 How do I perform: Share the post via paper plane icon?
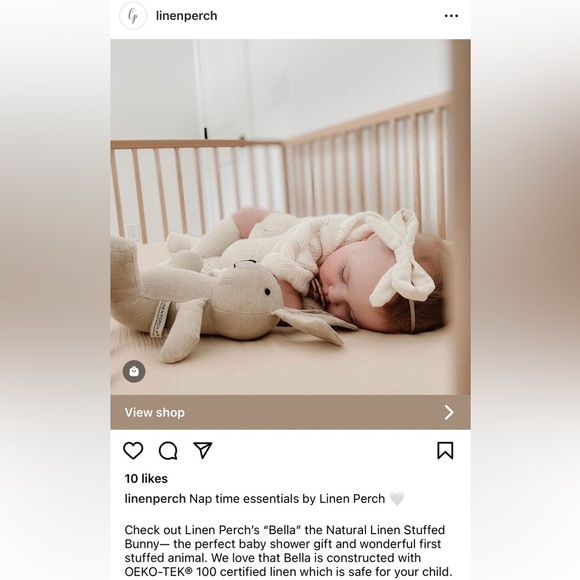(x=203, y=450)
